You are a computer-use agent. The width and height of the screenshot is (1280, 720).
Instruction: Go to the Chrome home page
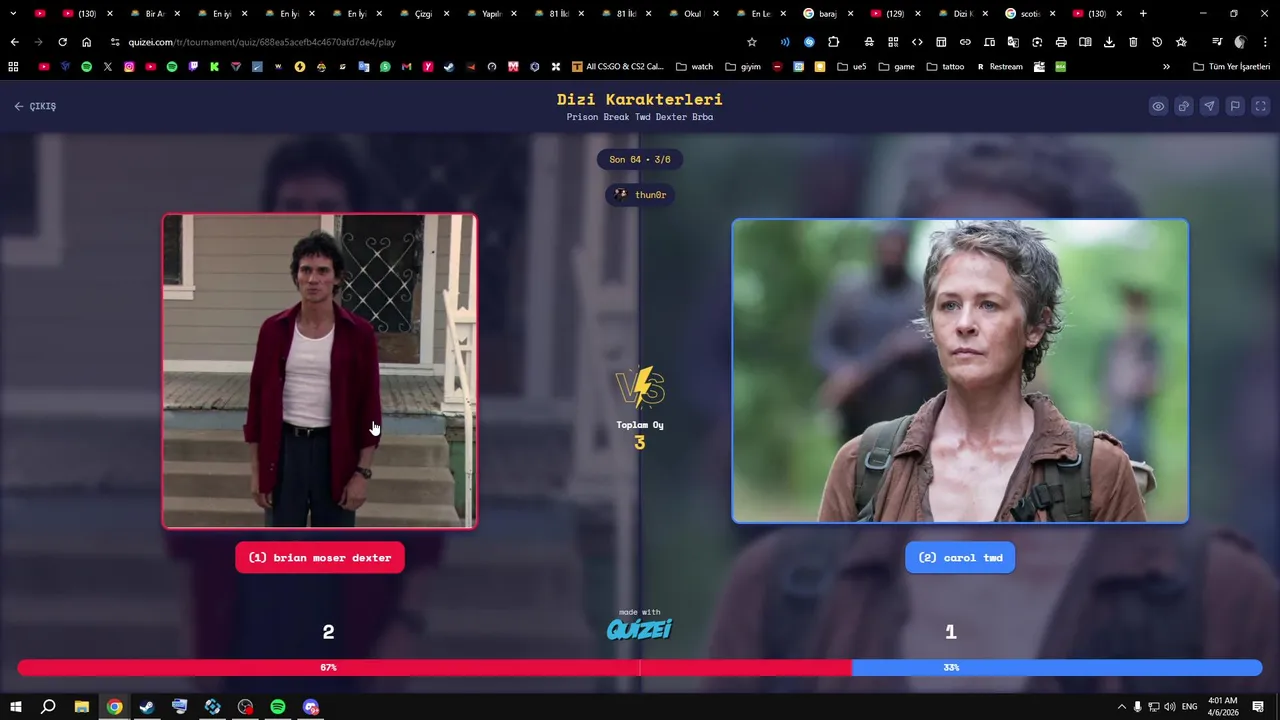[86, 42]
